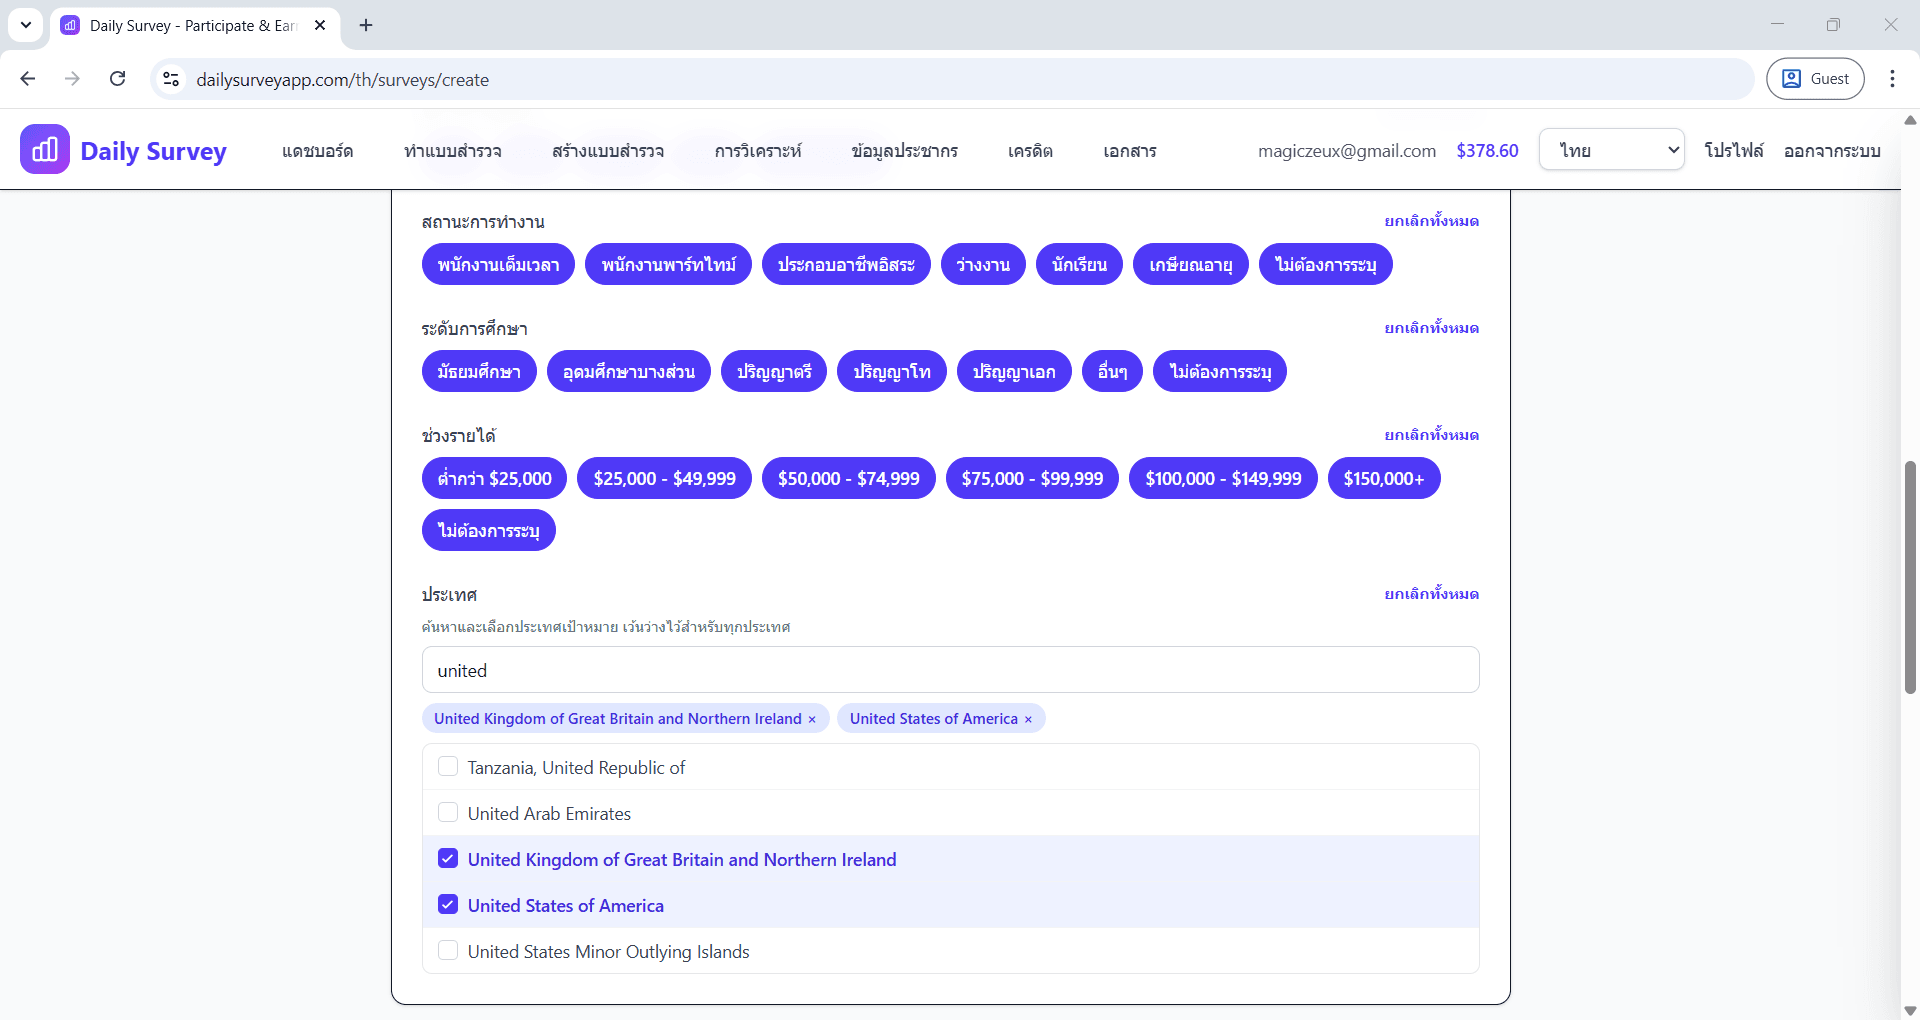Click the Daily Survey logo icon
The image size is (1920, 1020).
pos(45,150)
